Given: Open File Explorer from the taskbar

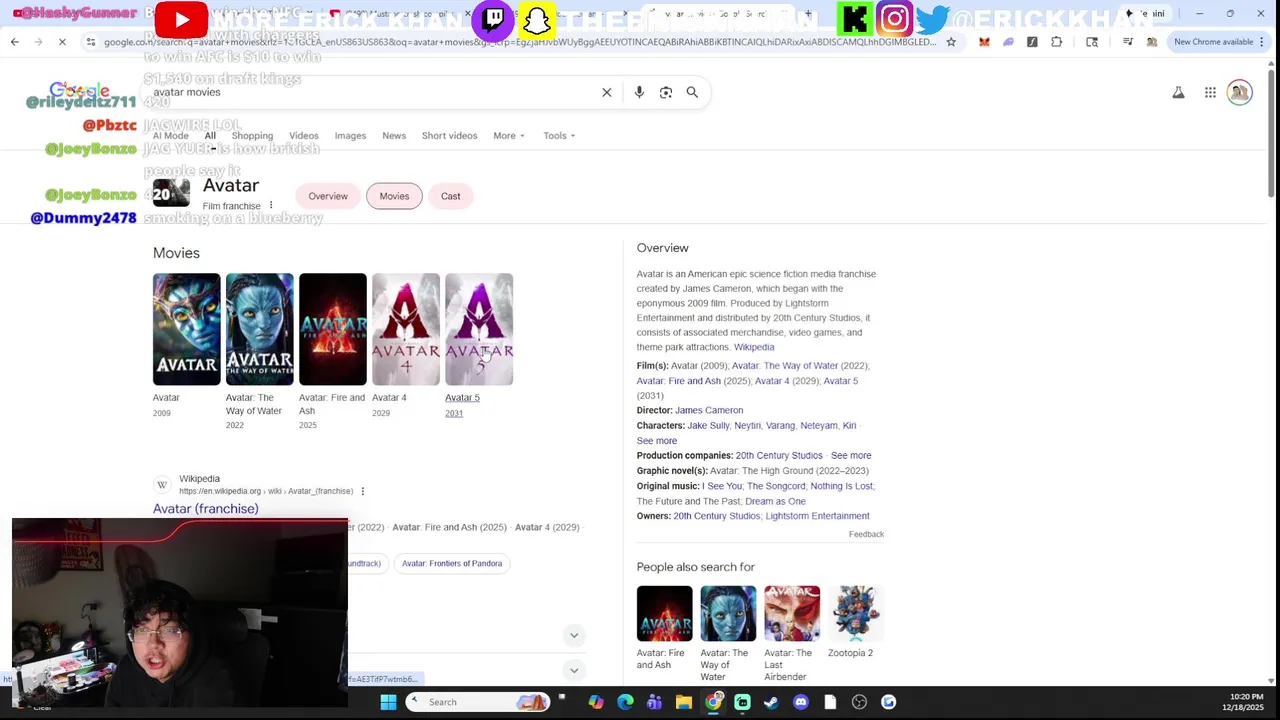Looking at the screenshot, I should pos(683,702).
